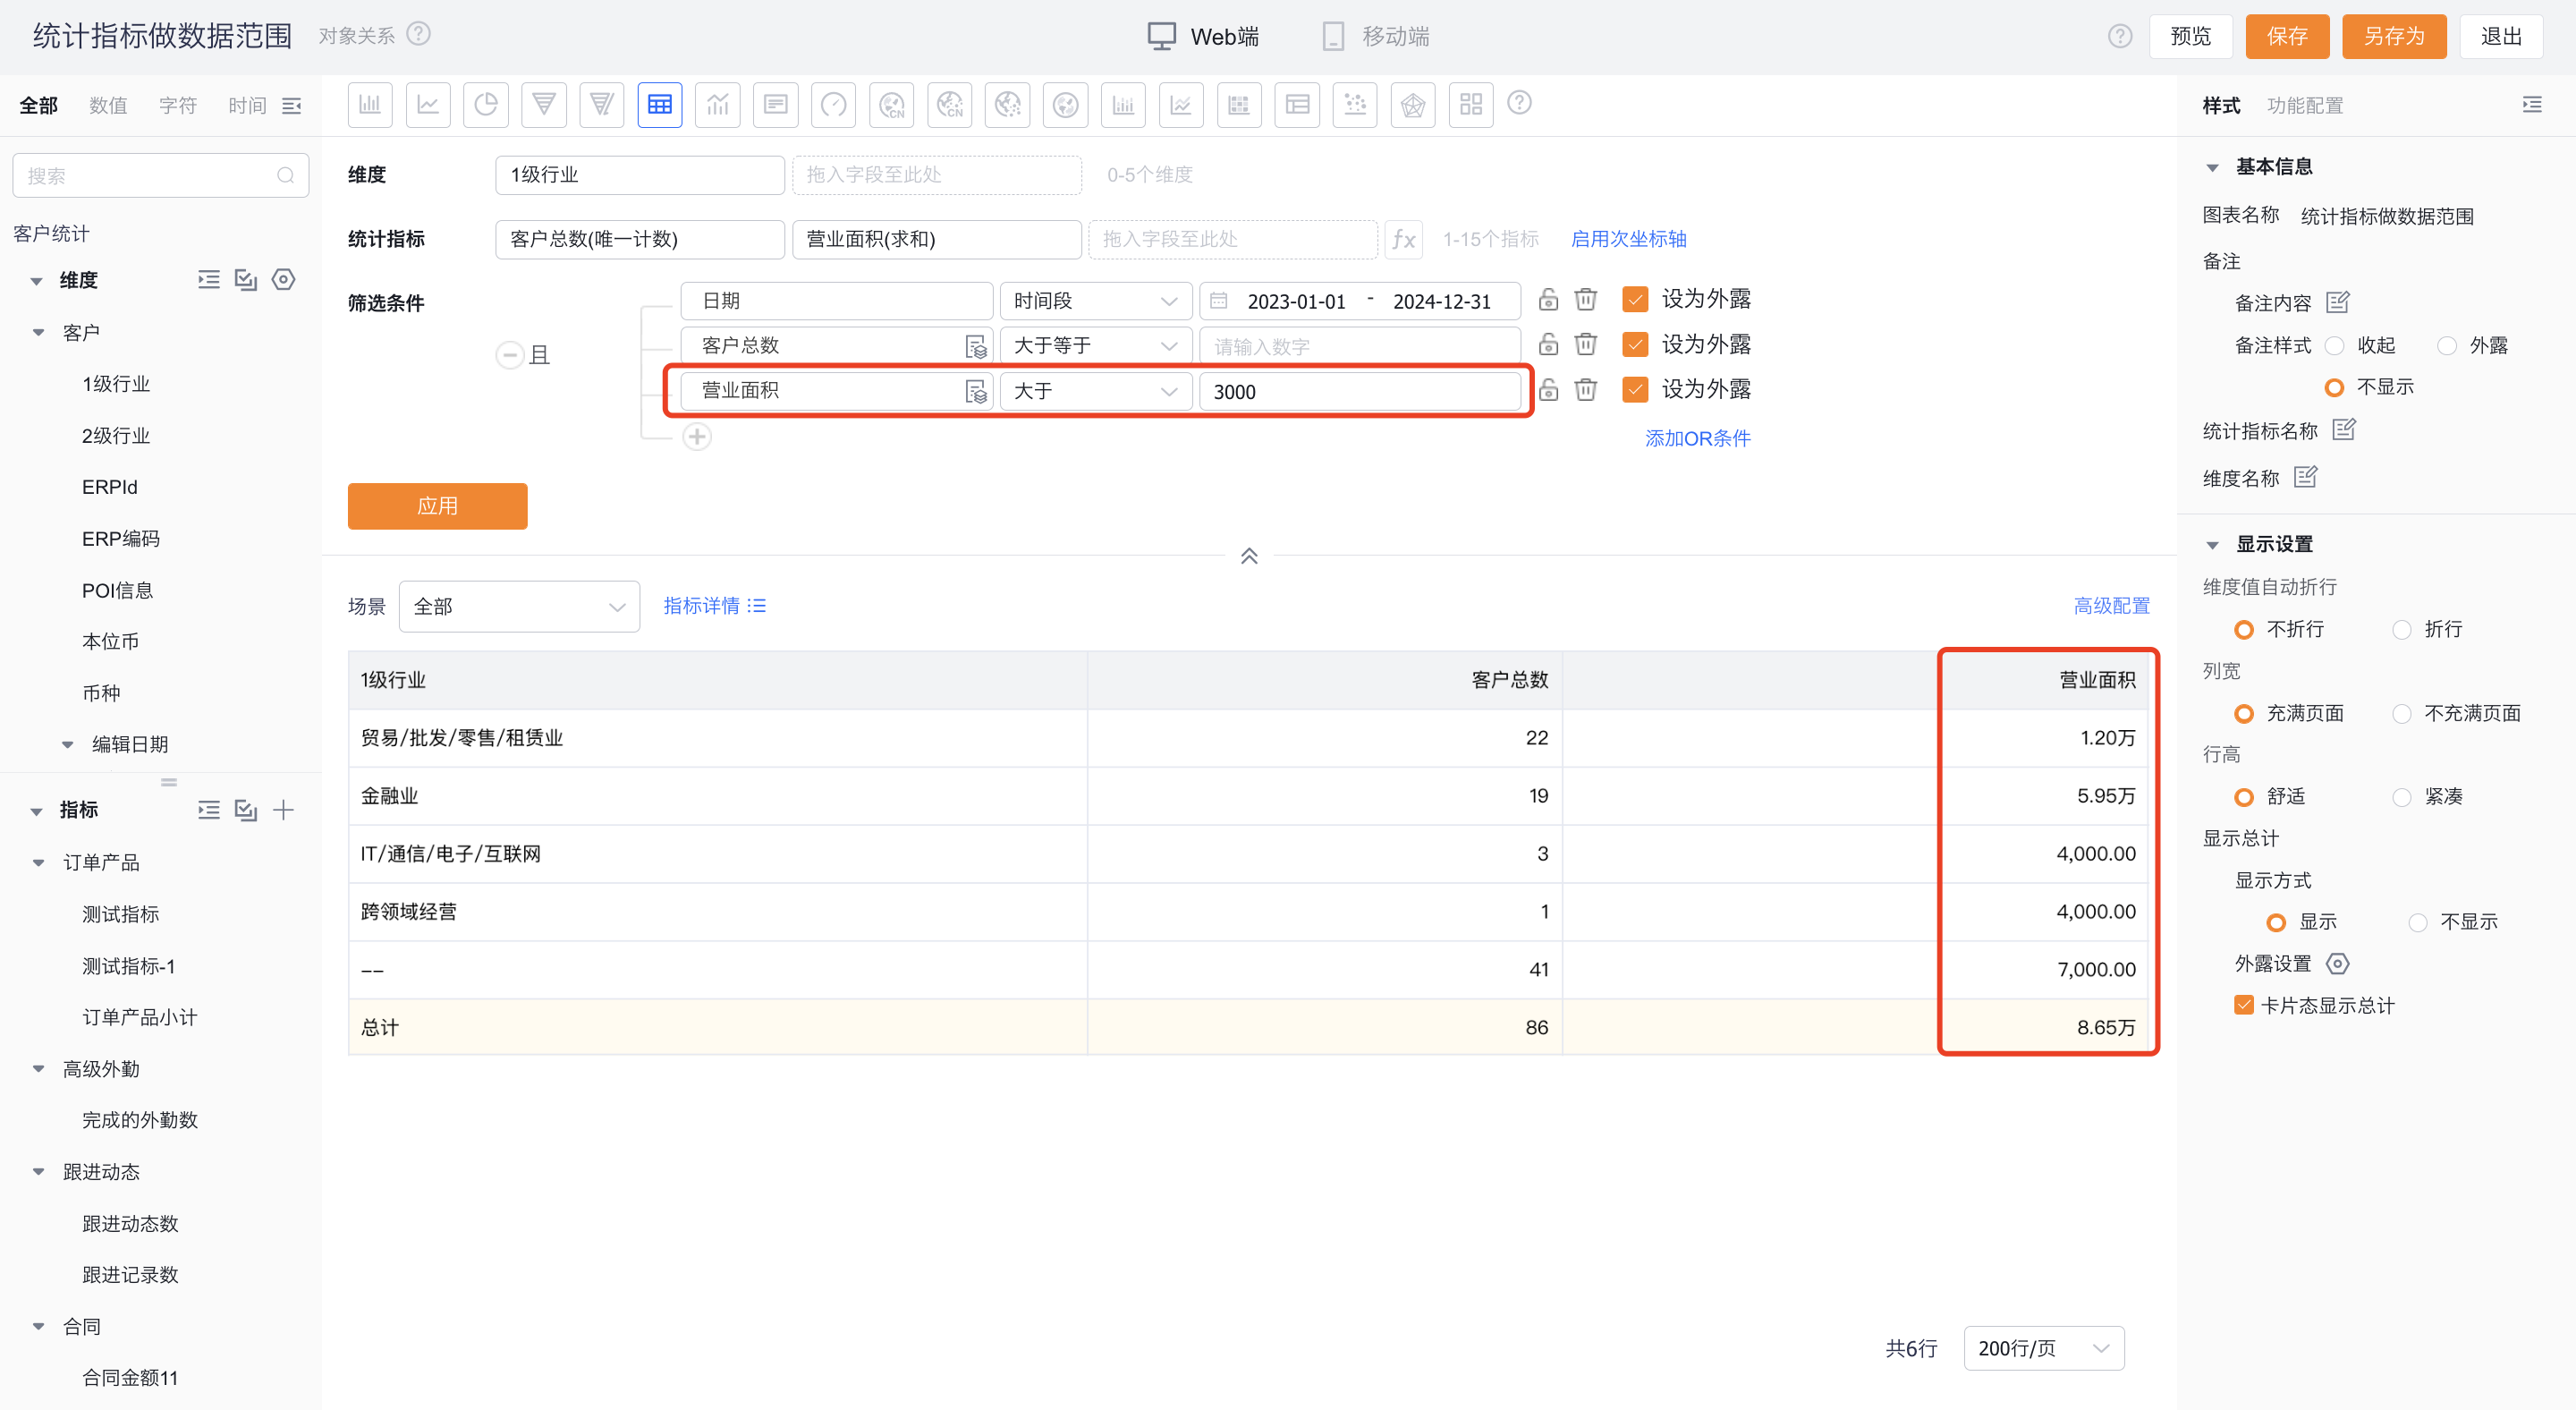Toggle 卡片态显示总计 checkbox
The width and height of the screenshot is (2576, 1410).
pyautogui.click(x=2244, y=1005)
